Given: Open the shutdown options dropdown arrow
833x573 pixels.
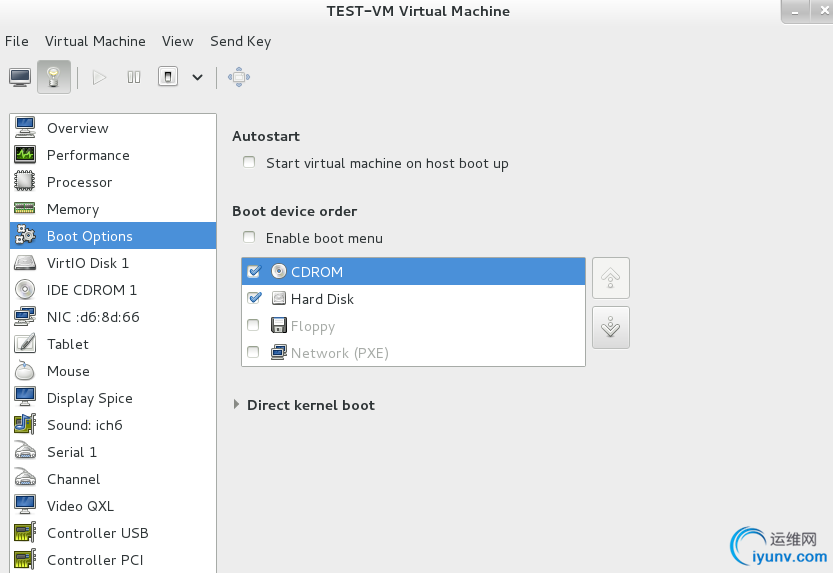Looking at the screenshot, I should coord(197,77).
